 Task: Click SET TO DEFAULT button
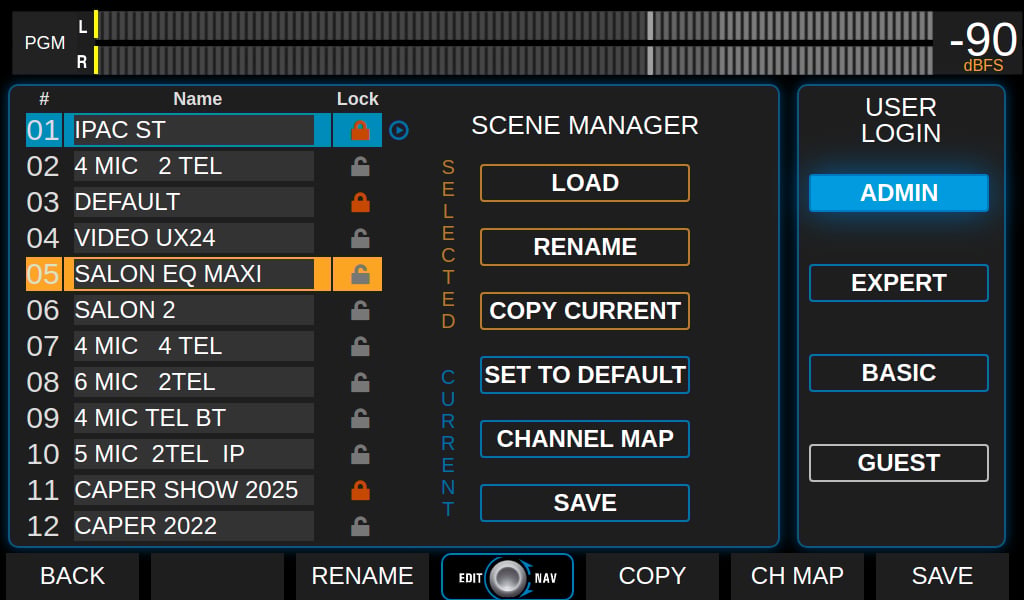(584, 375)
